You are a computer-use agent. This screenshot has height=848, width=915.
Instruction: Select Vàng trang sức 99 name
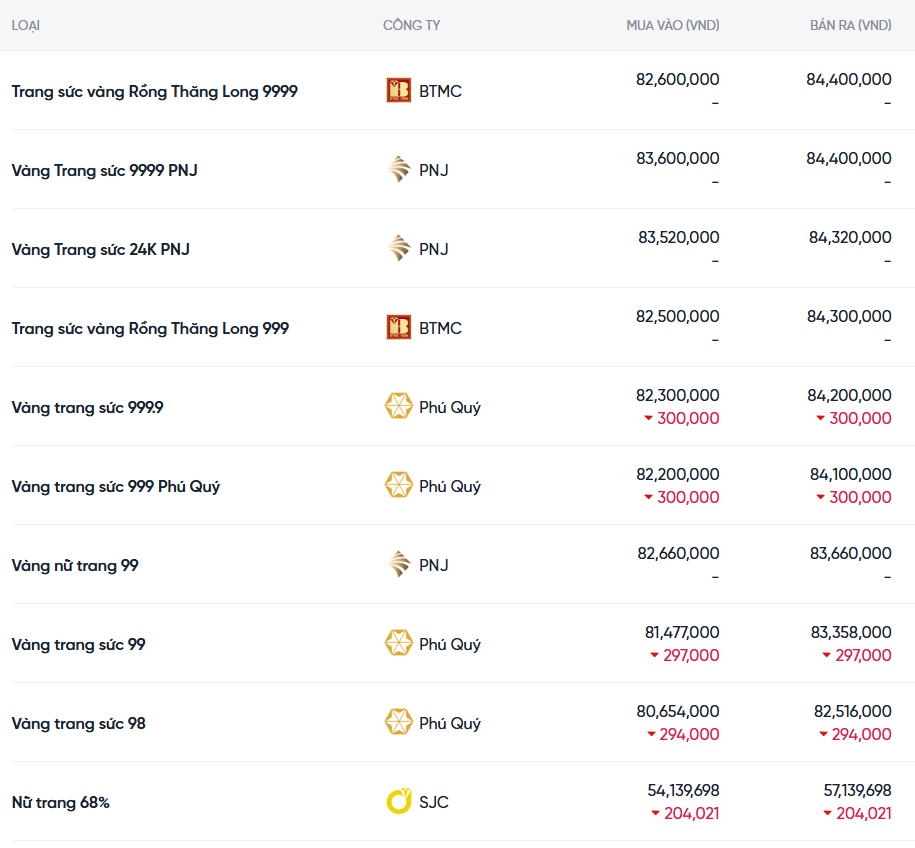click(x=78, y=644)
